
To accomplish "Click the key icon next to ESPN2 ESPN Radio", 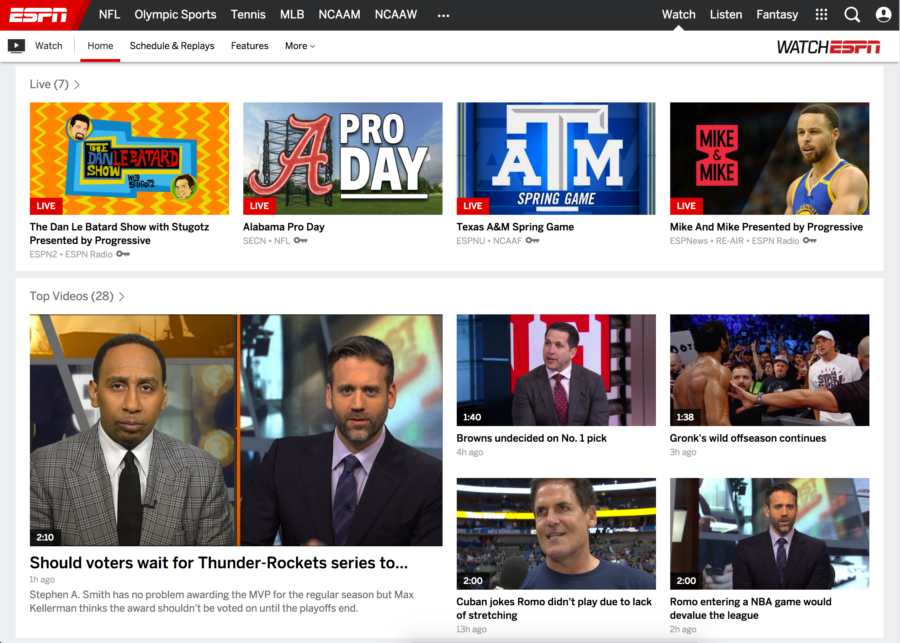I will (122, 254).
